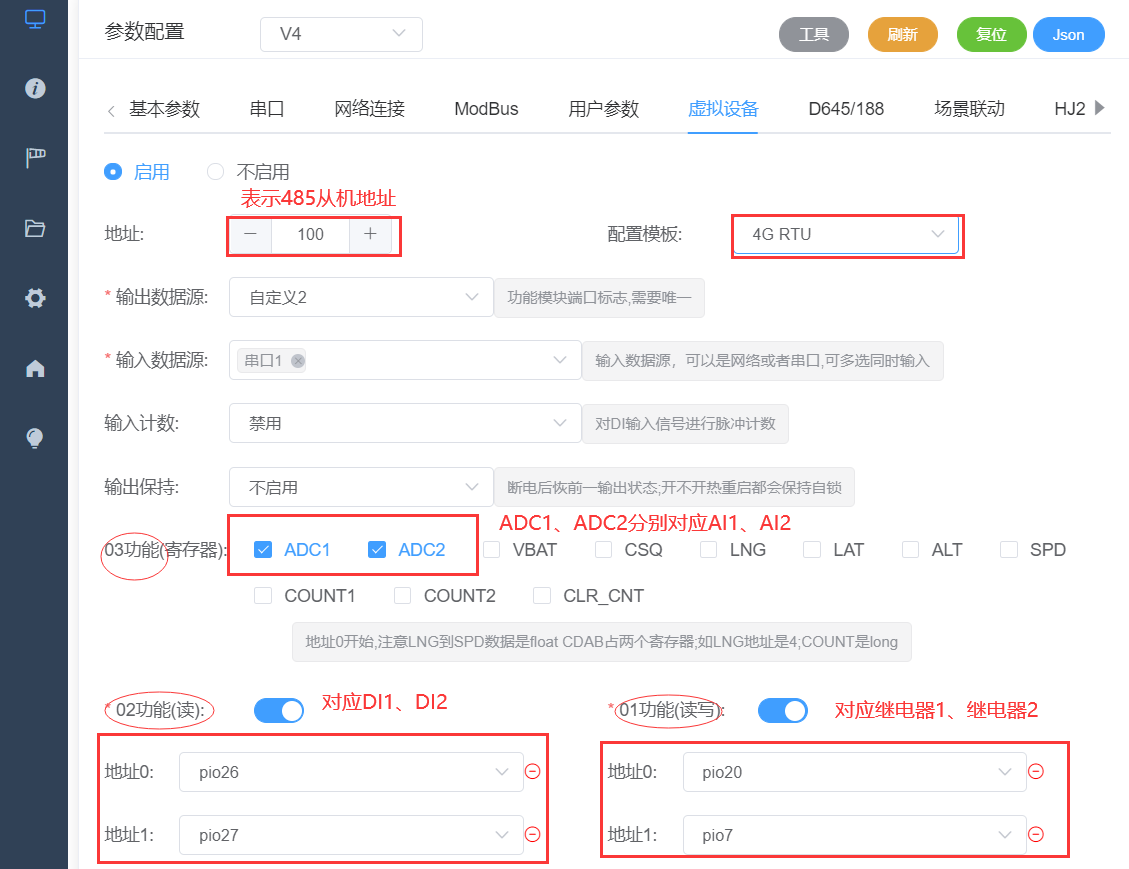1129x869 pixels.
Task: Select the monitor icon in the sidebar
Action: point(33,20)
